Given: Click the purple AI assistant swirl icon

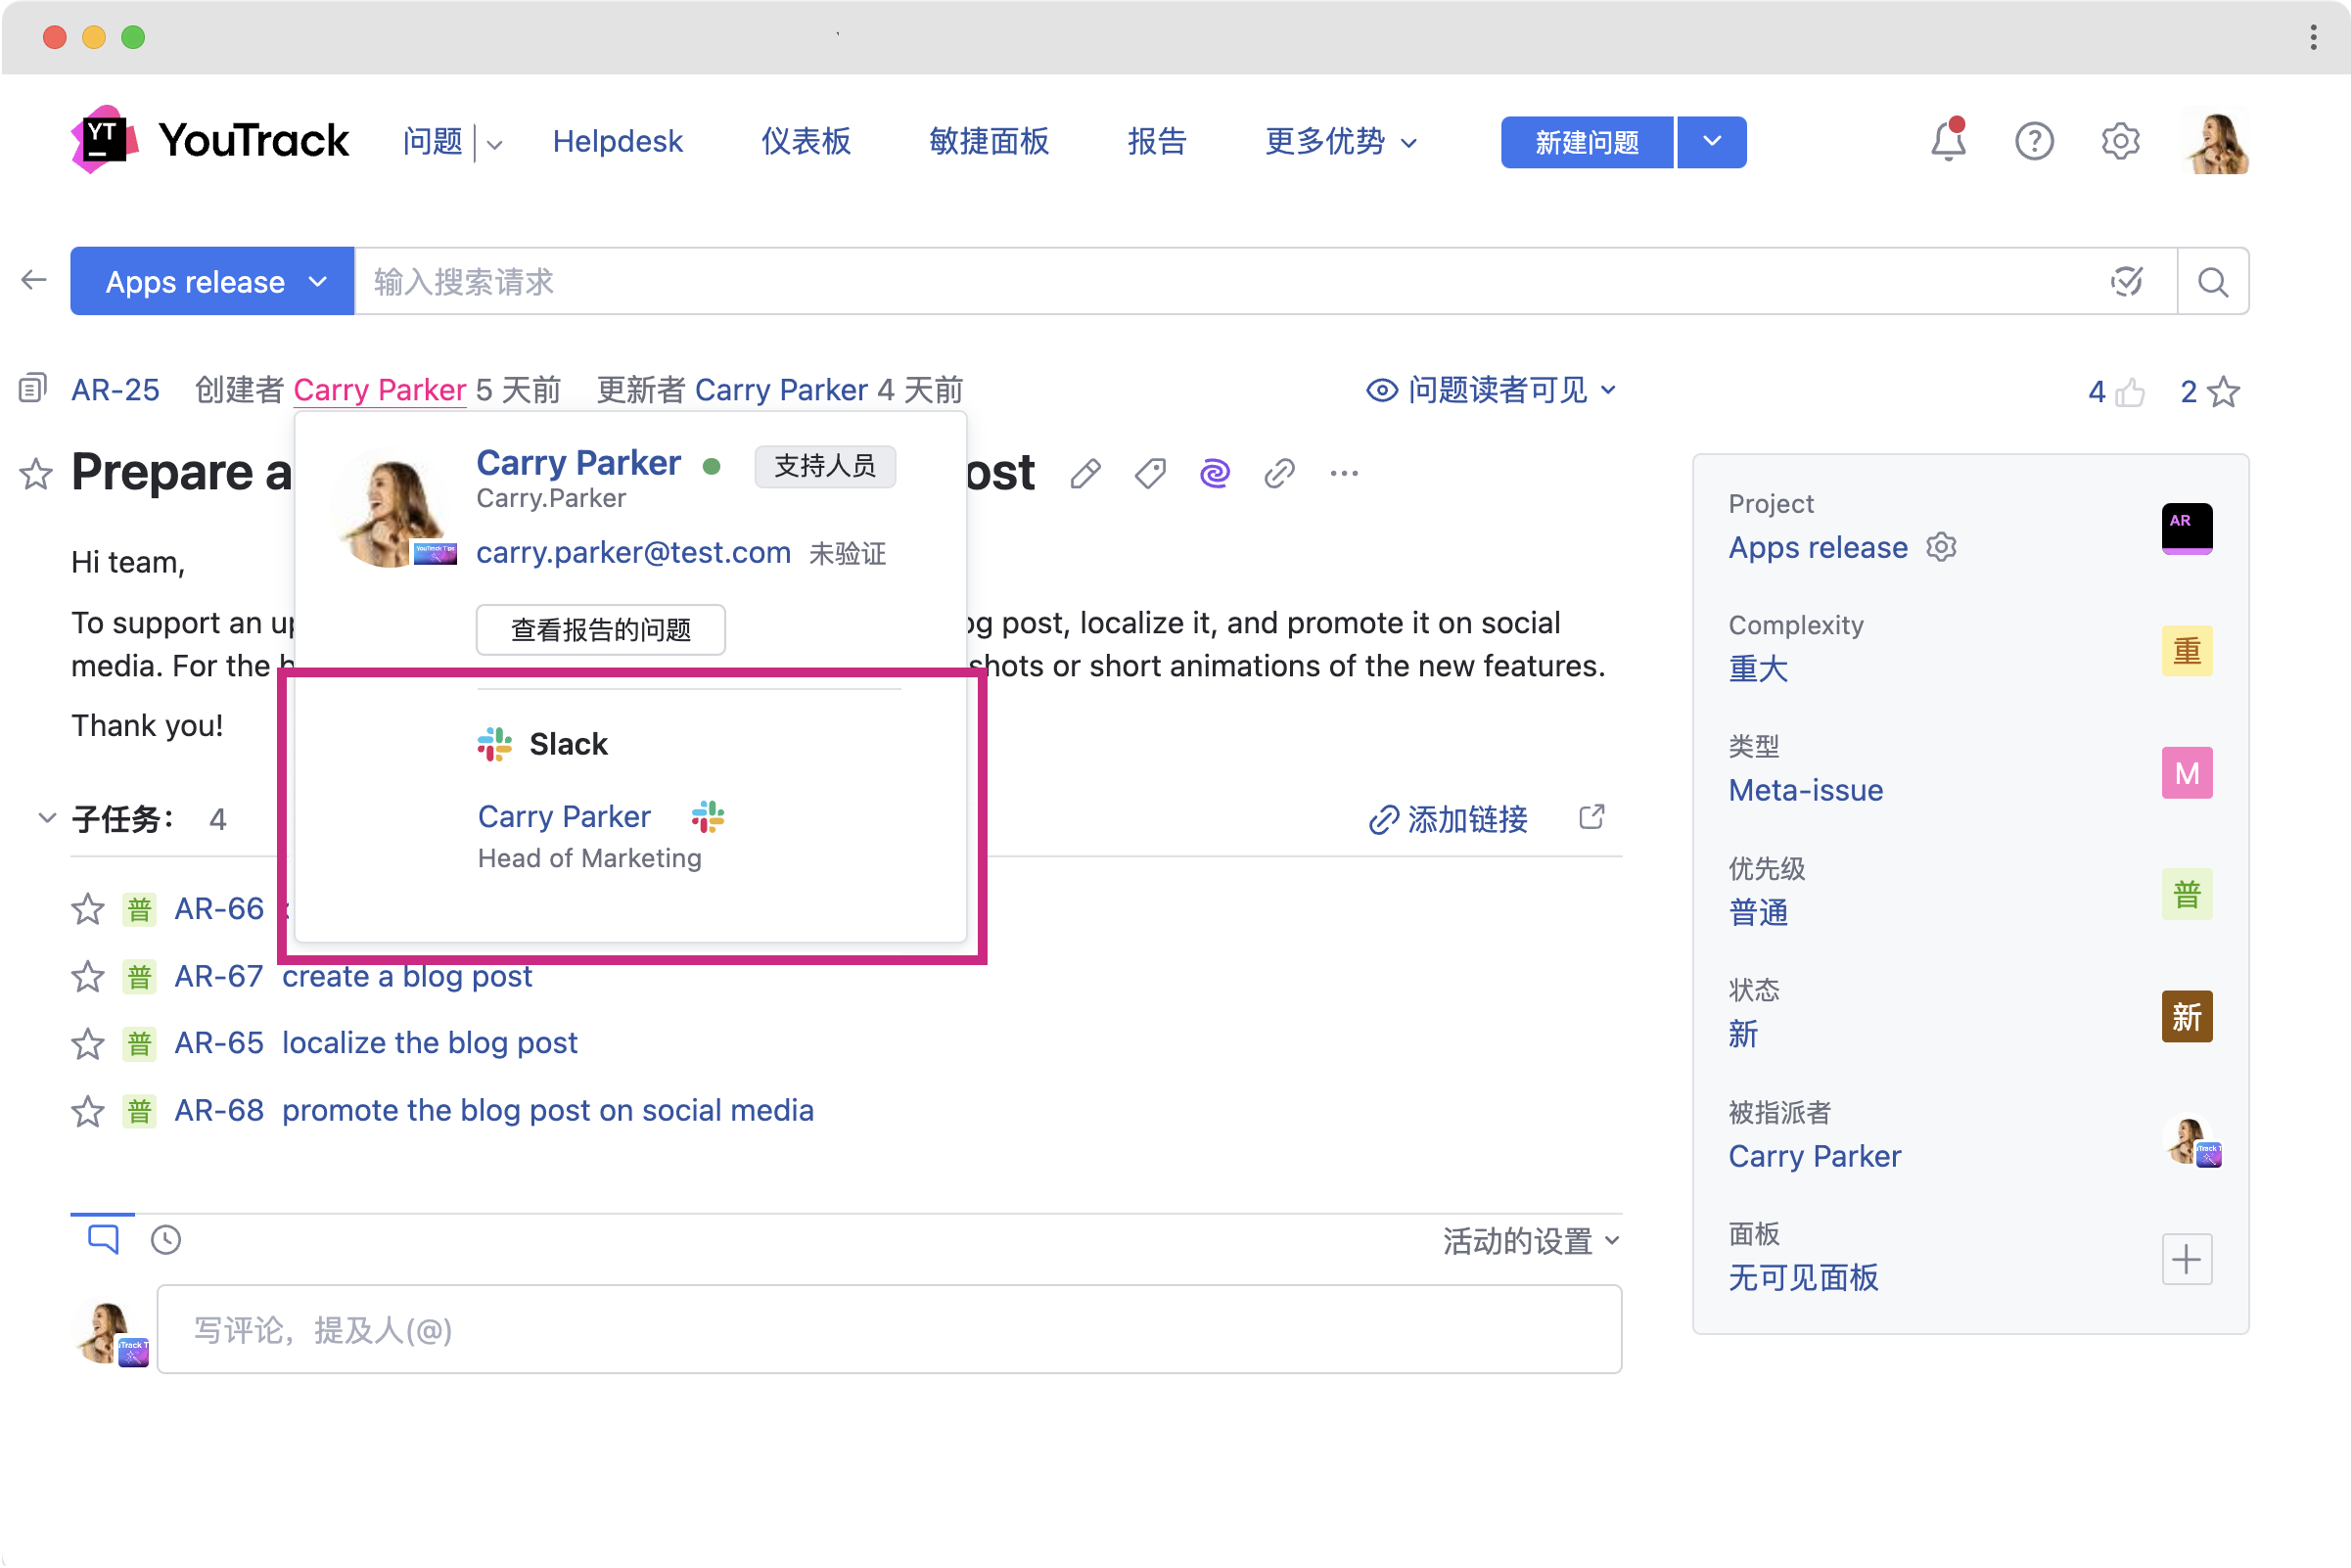Looking at the screenshot, I should 1214,473.
